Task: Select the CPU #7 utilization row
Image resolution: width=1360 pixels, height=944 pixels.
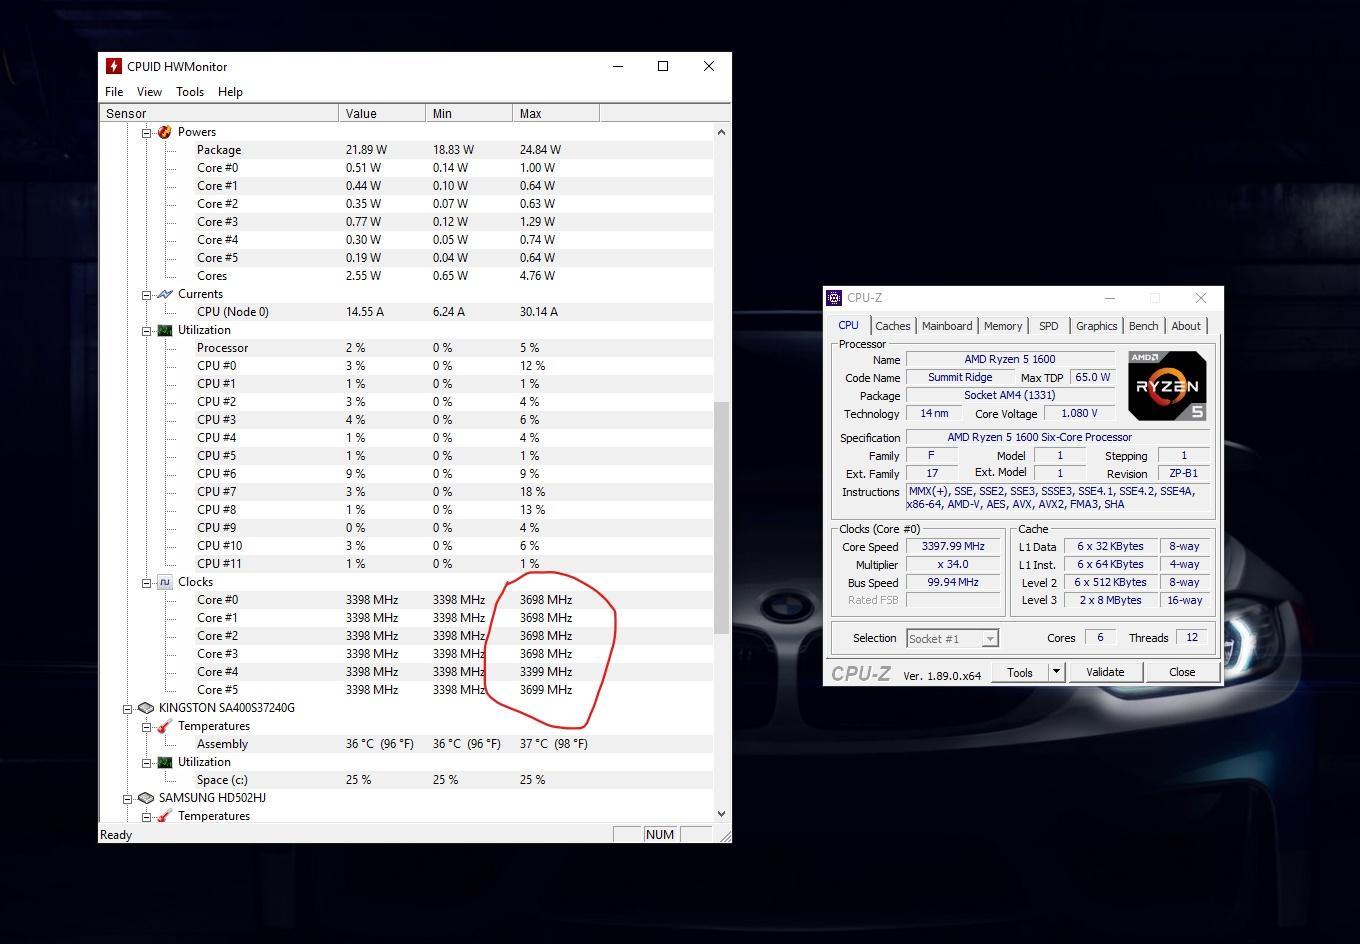Action: (x=453, y=492)
